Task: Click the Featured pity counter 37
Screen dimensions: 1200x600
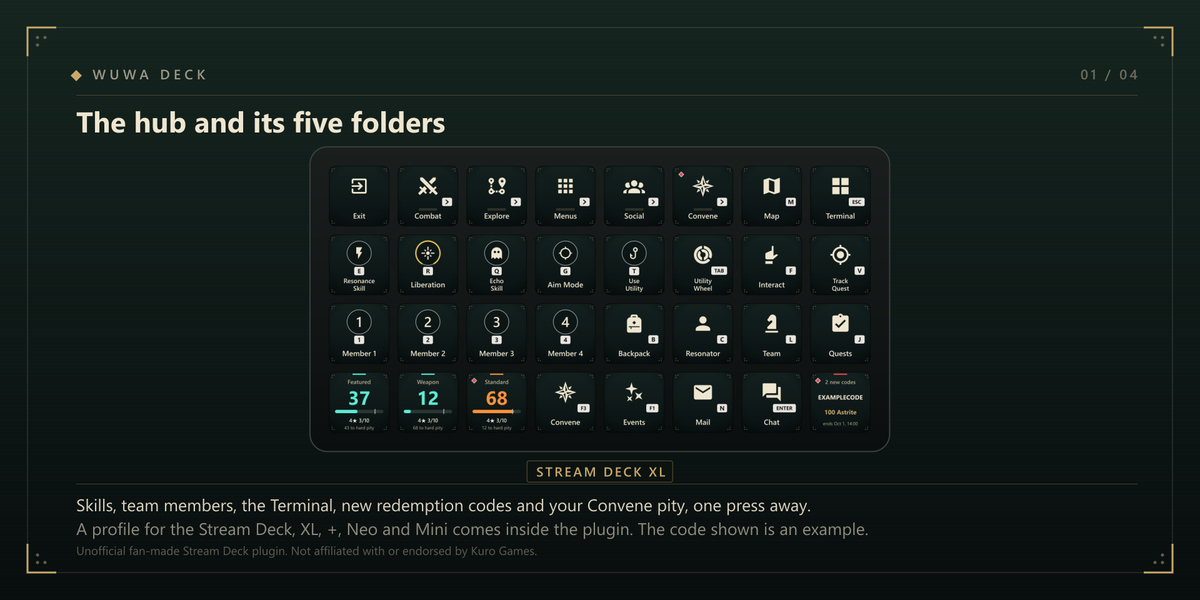Action: (x=359, y=402)
